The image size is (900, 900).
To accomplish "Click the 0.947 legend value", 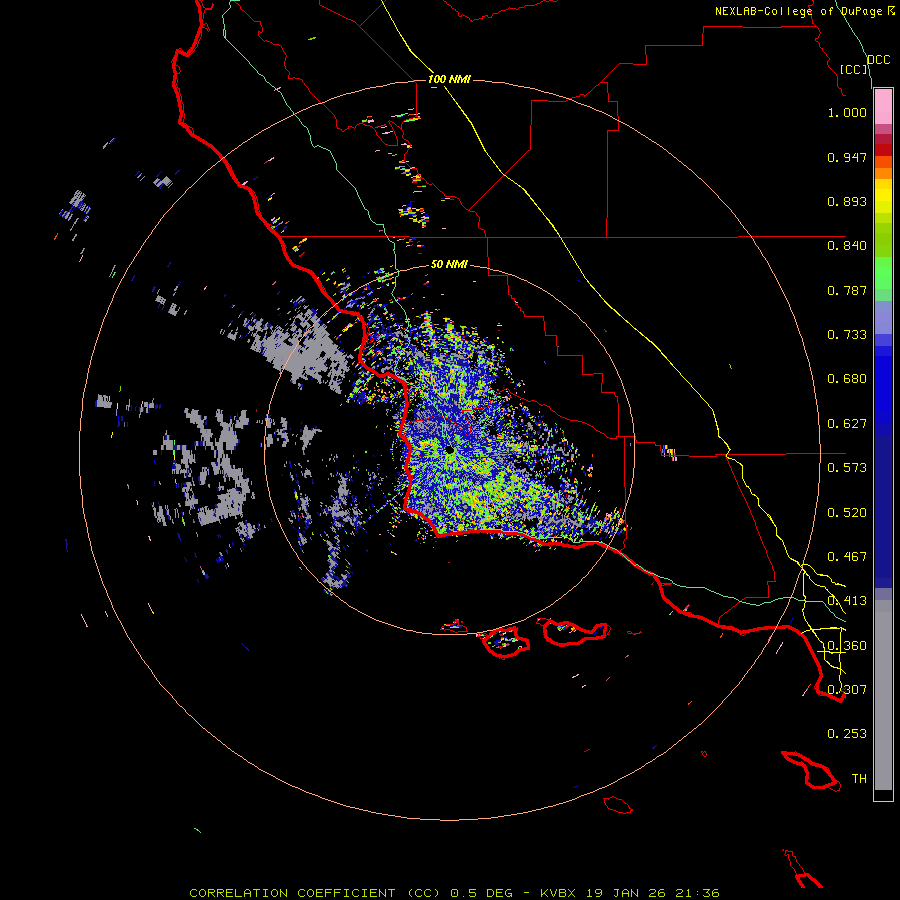I will 847,157.
